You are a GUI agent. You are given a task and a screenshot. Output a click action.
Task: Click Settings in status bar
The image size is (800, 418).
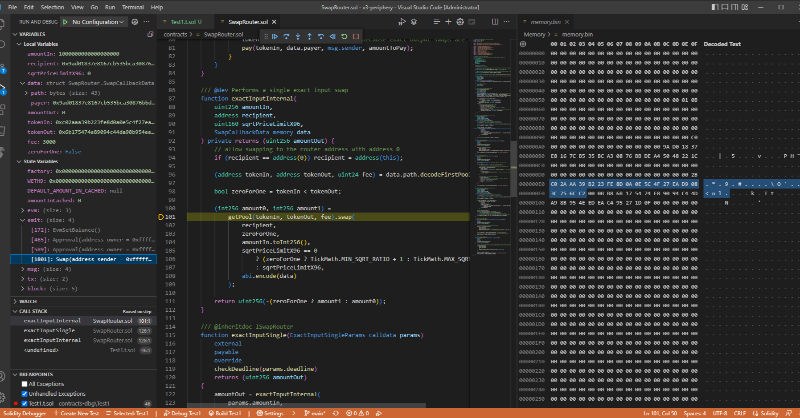click(x=270, y=413)
